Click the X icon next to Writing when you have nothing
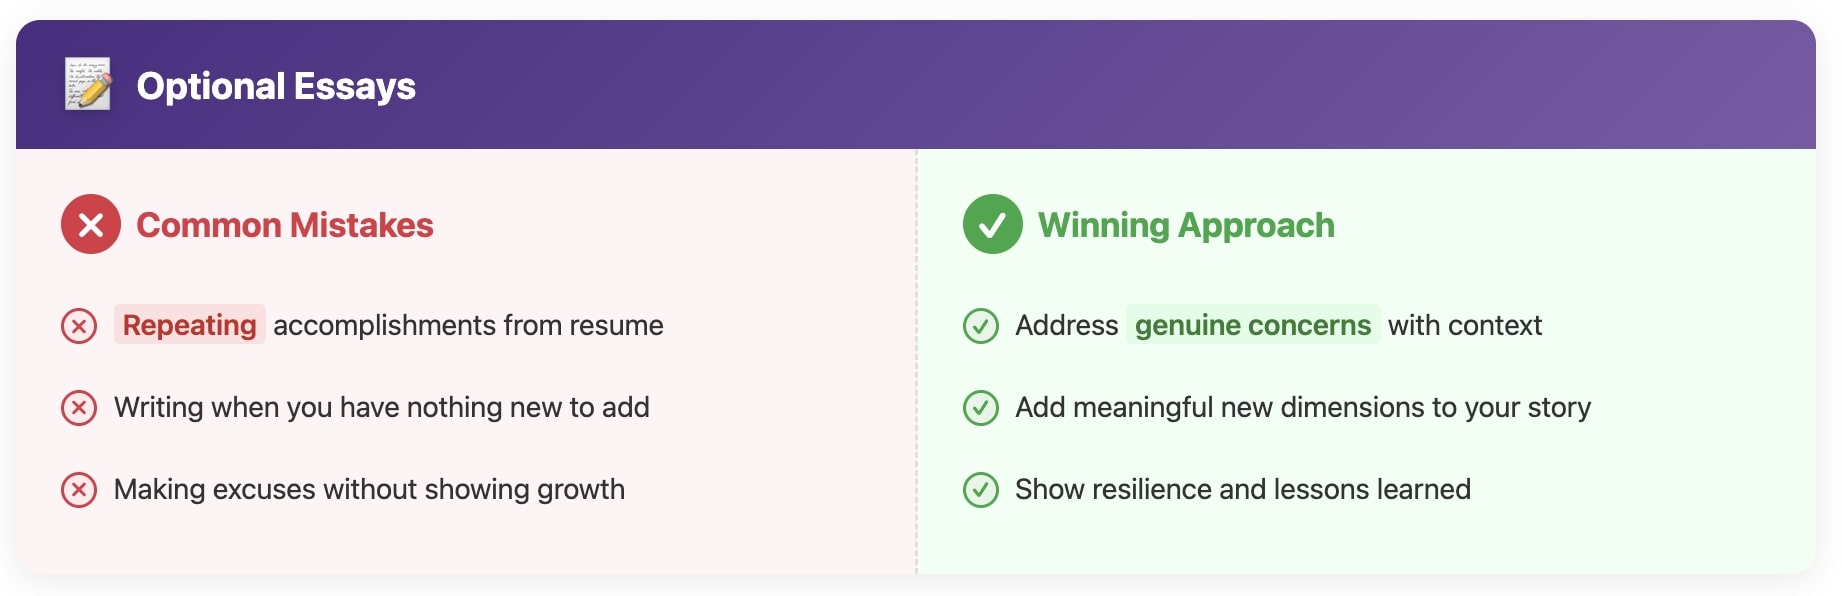 coord(79,408)
